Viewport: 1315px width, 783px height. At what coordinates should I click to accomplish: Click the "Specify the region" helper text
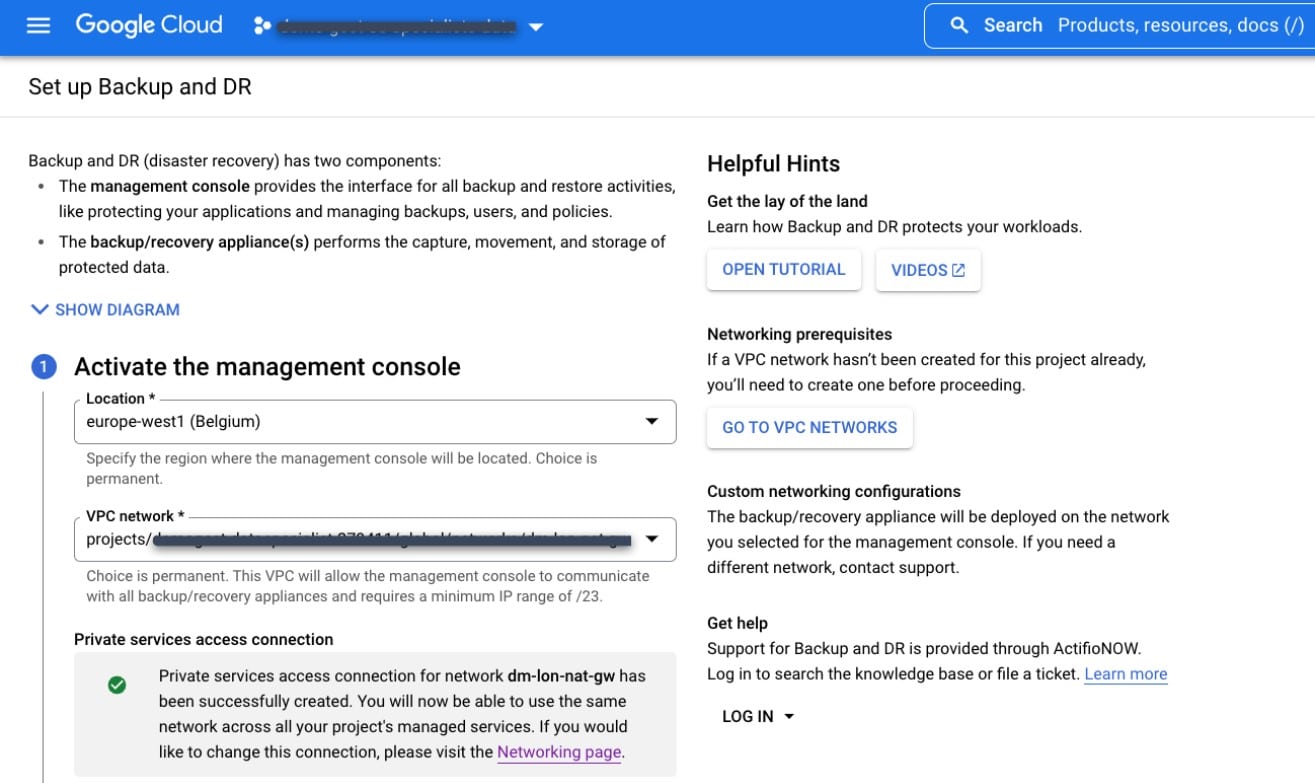341,468
